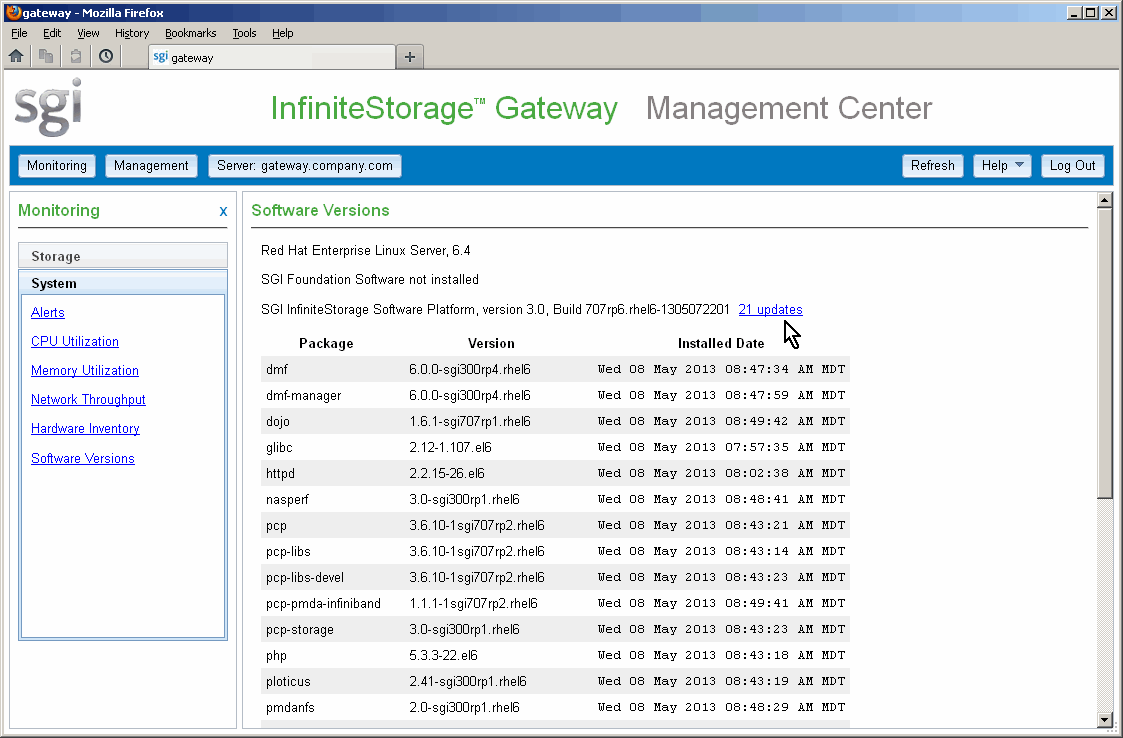Click the Package column header
Viewport: 1123px width, 738px height.
point(326,343)
